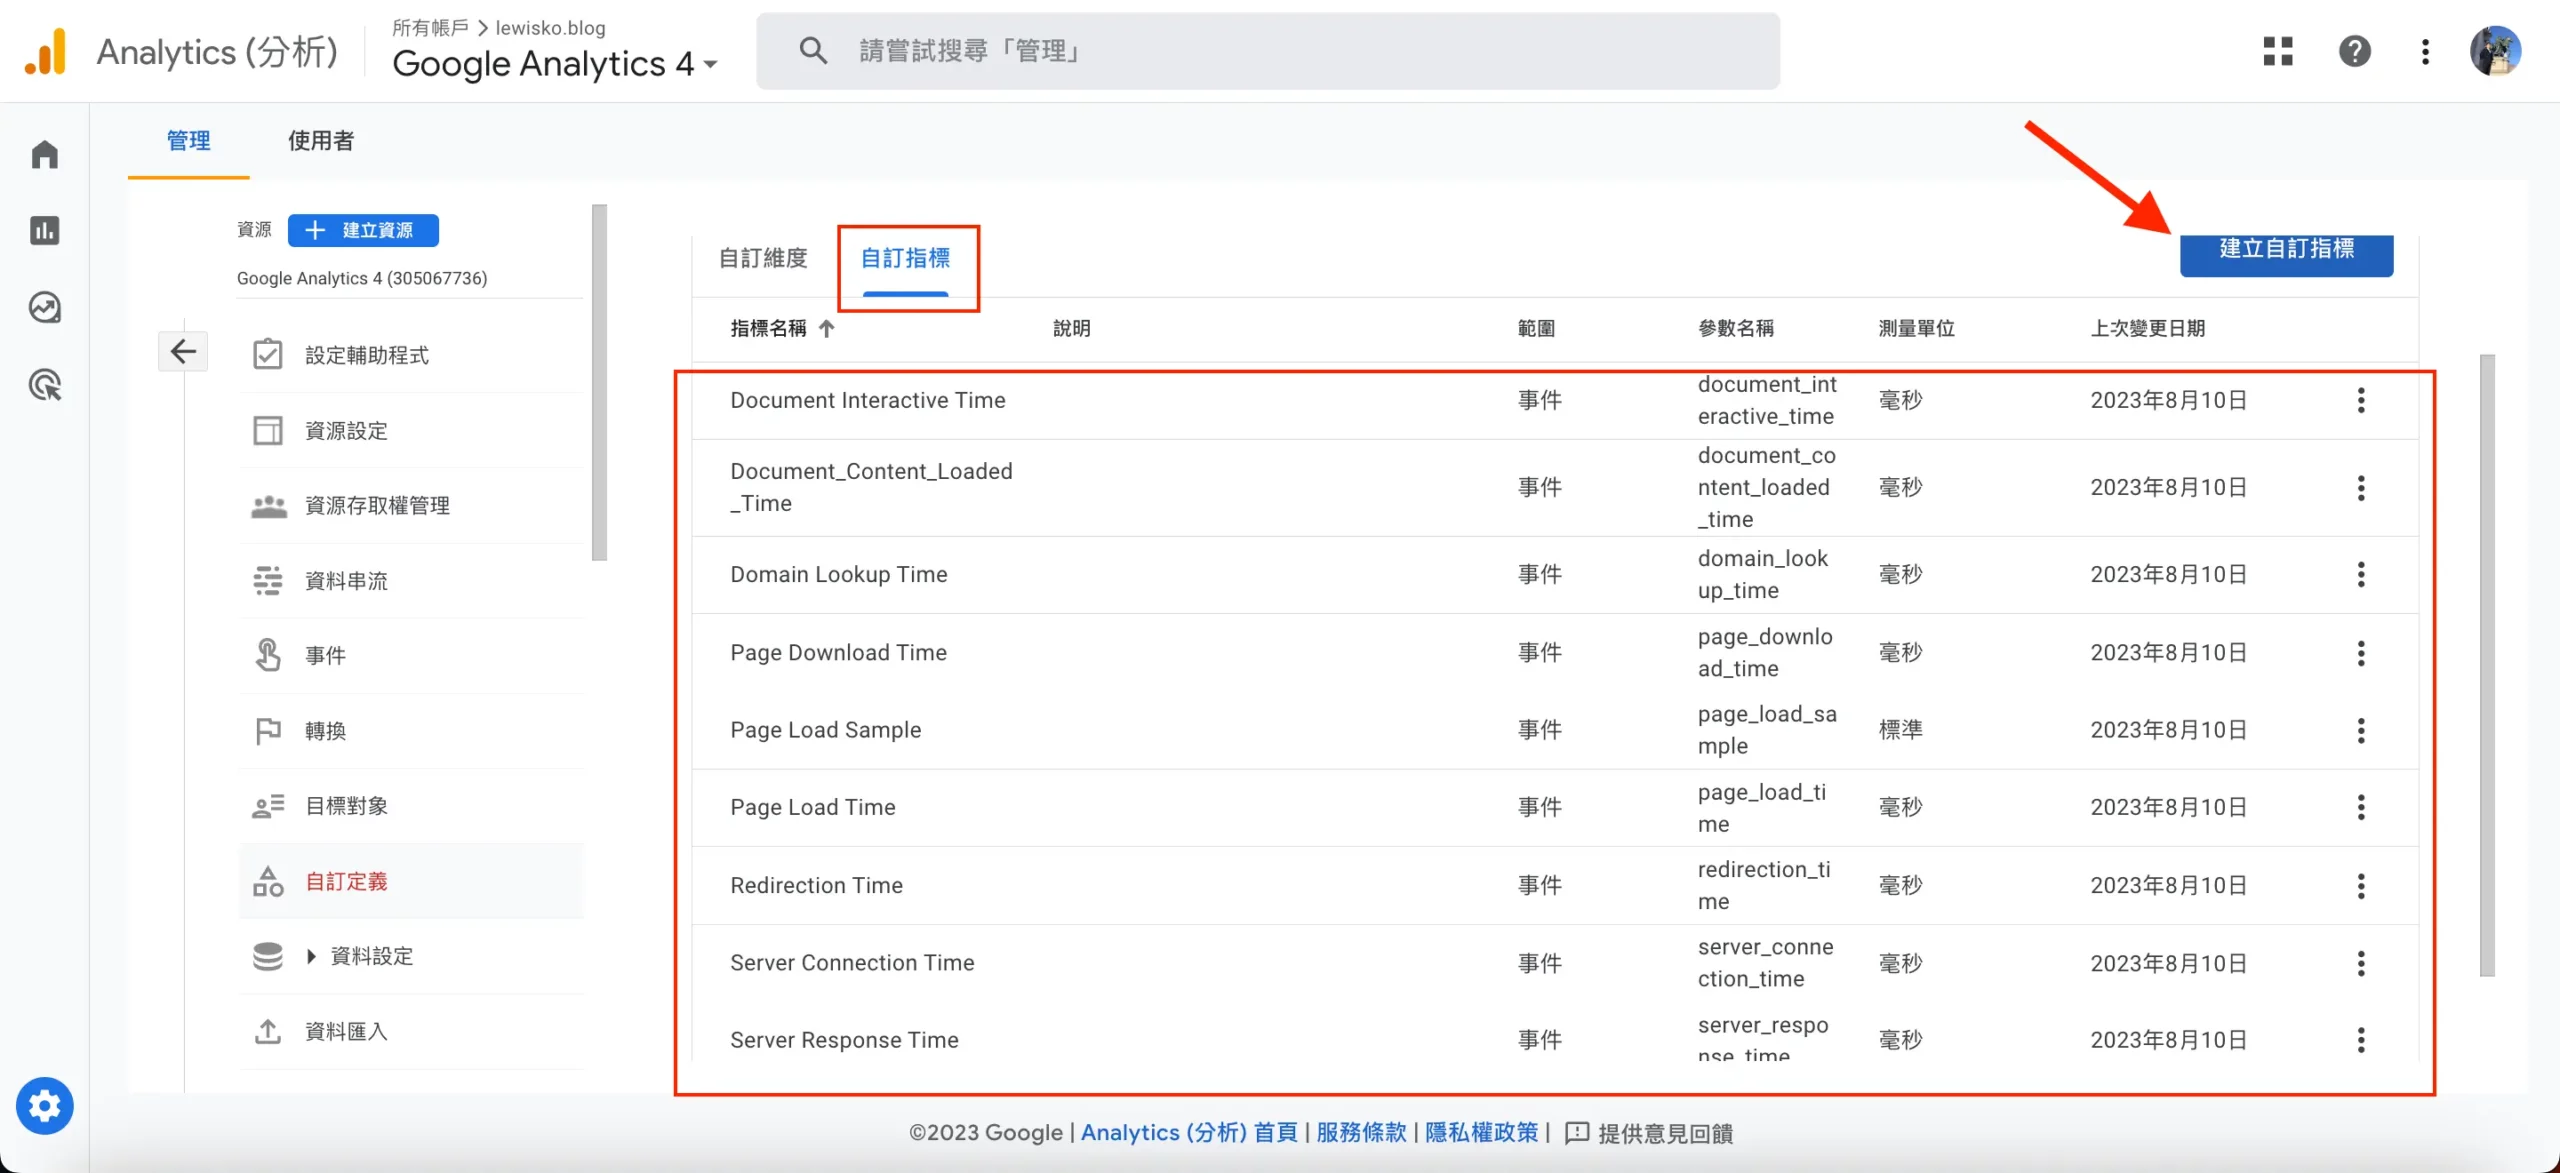
Task: Click the 參數名稱 column header
Action: 1735,328
